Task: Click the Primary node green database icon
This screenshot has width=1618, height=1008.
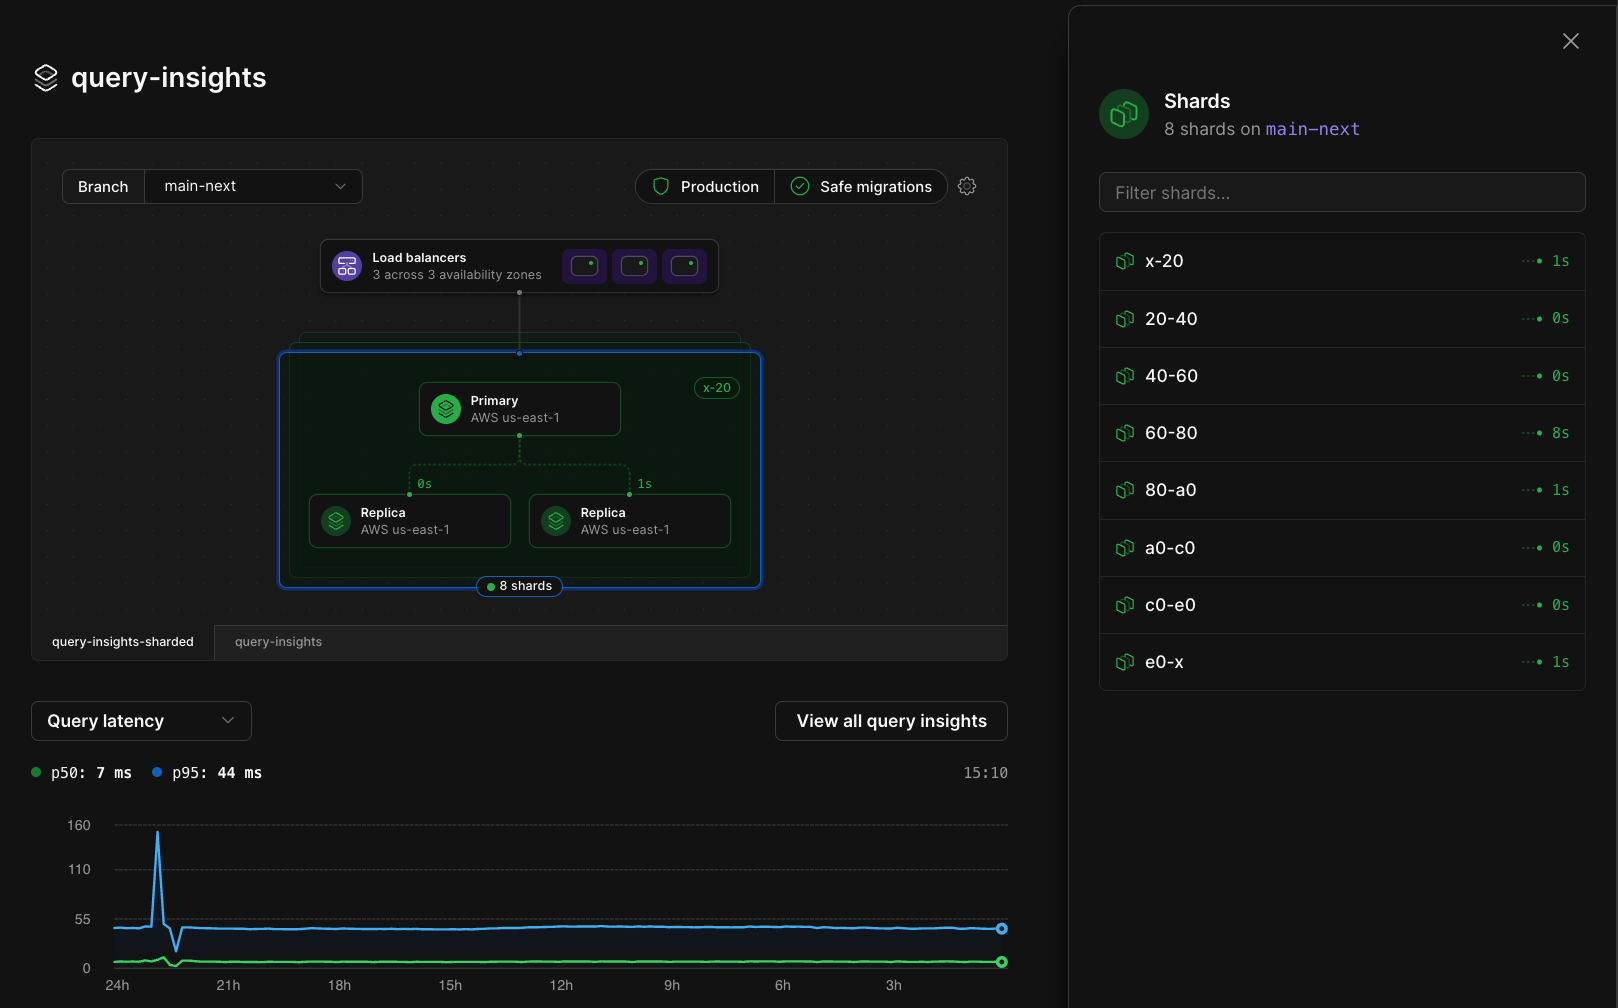Action: pyautogui.click(x=446, y=409)
